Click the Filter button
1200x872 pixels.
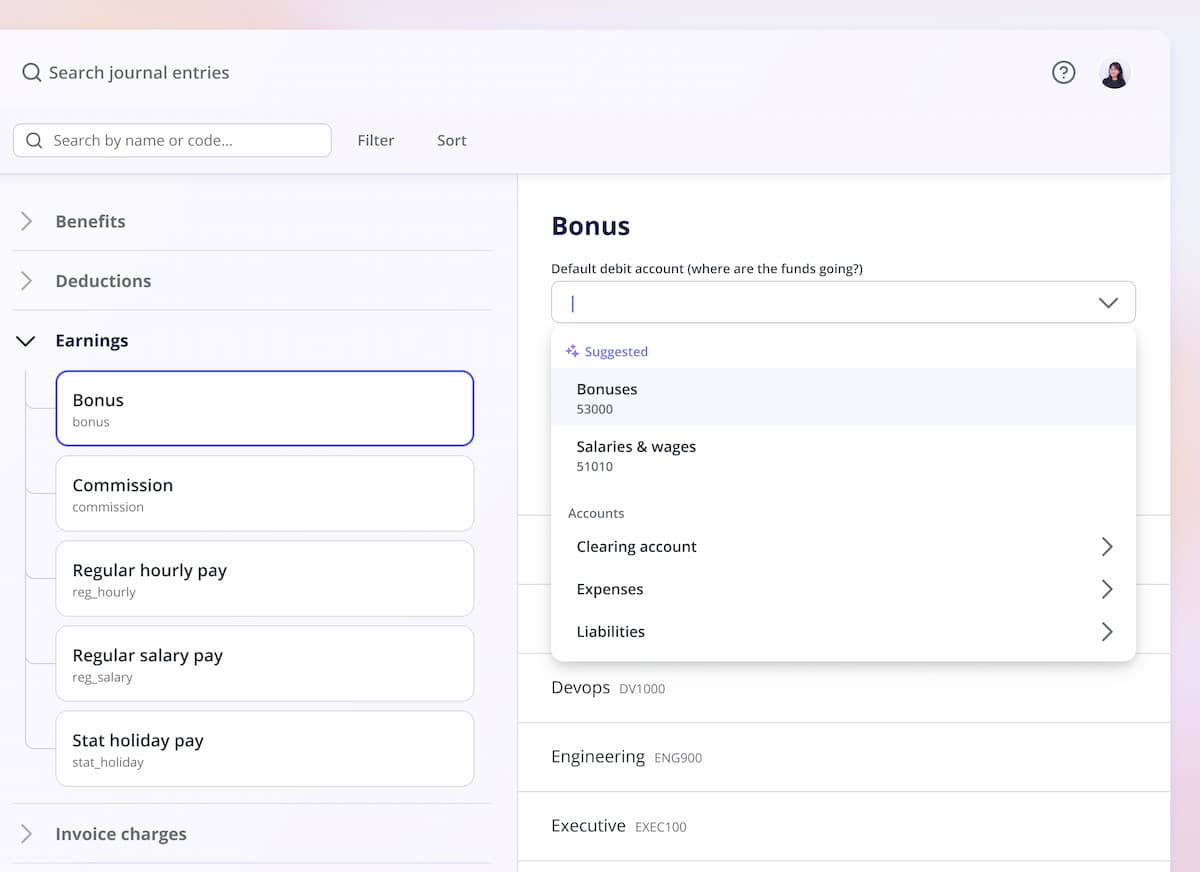376,140
